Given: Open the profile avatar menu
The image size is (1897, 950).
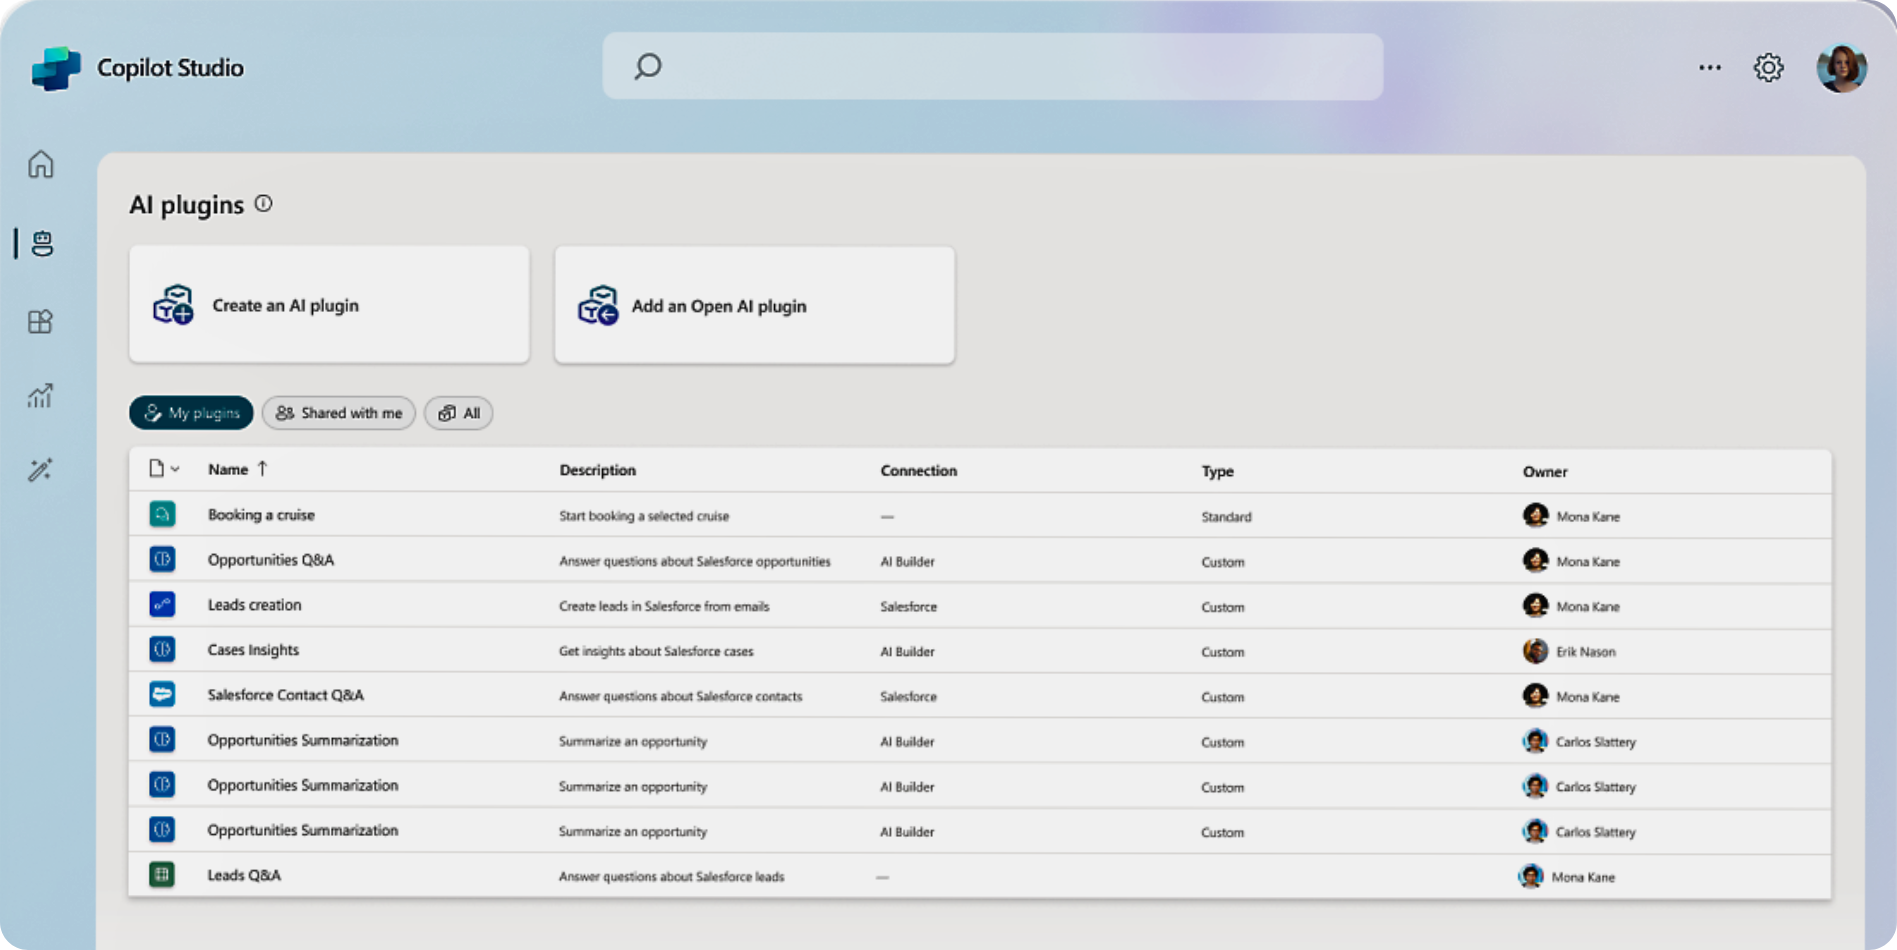Looking at the screenshot, I should click(1843, 67).
